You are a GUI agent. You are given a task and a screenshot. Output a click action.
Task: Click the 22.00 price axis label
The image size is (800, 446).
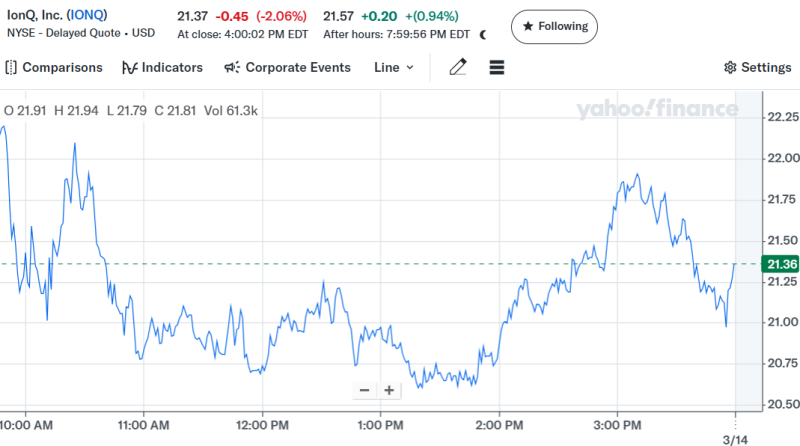[x=783, y=158]
